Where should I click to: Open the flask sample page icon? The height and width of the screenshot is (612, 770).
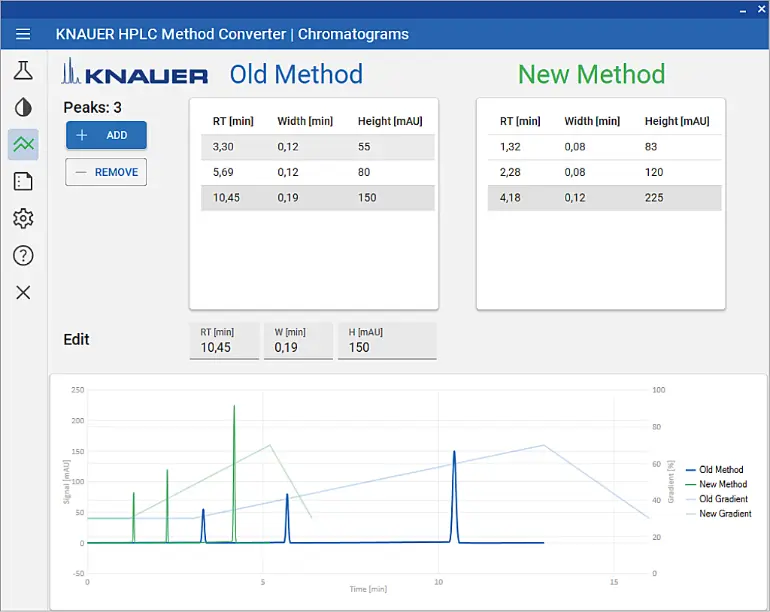23,71
